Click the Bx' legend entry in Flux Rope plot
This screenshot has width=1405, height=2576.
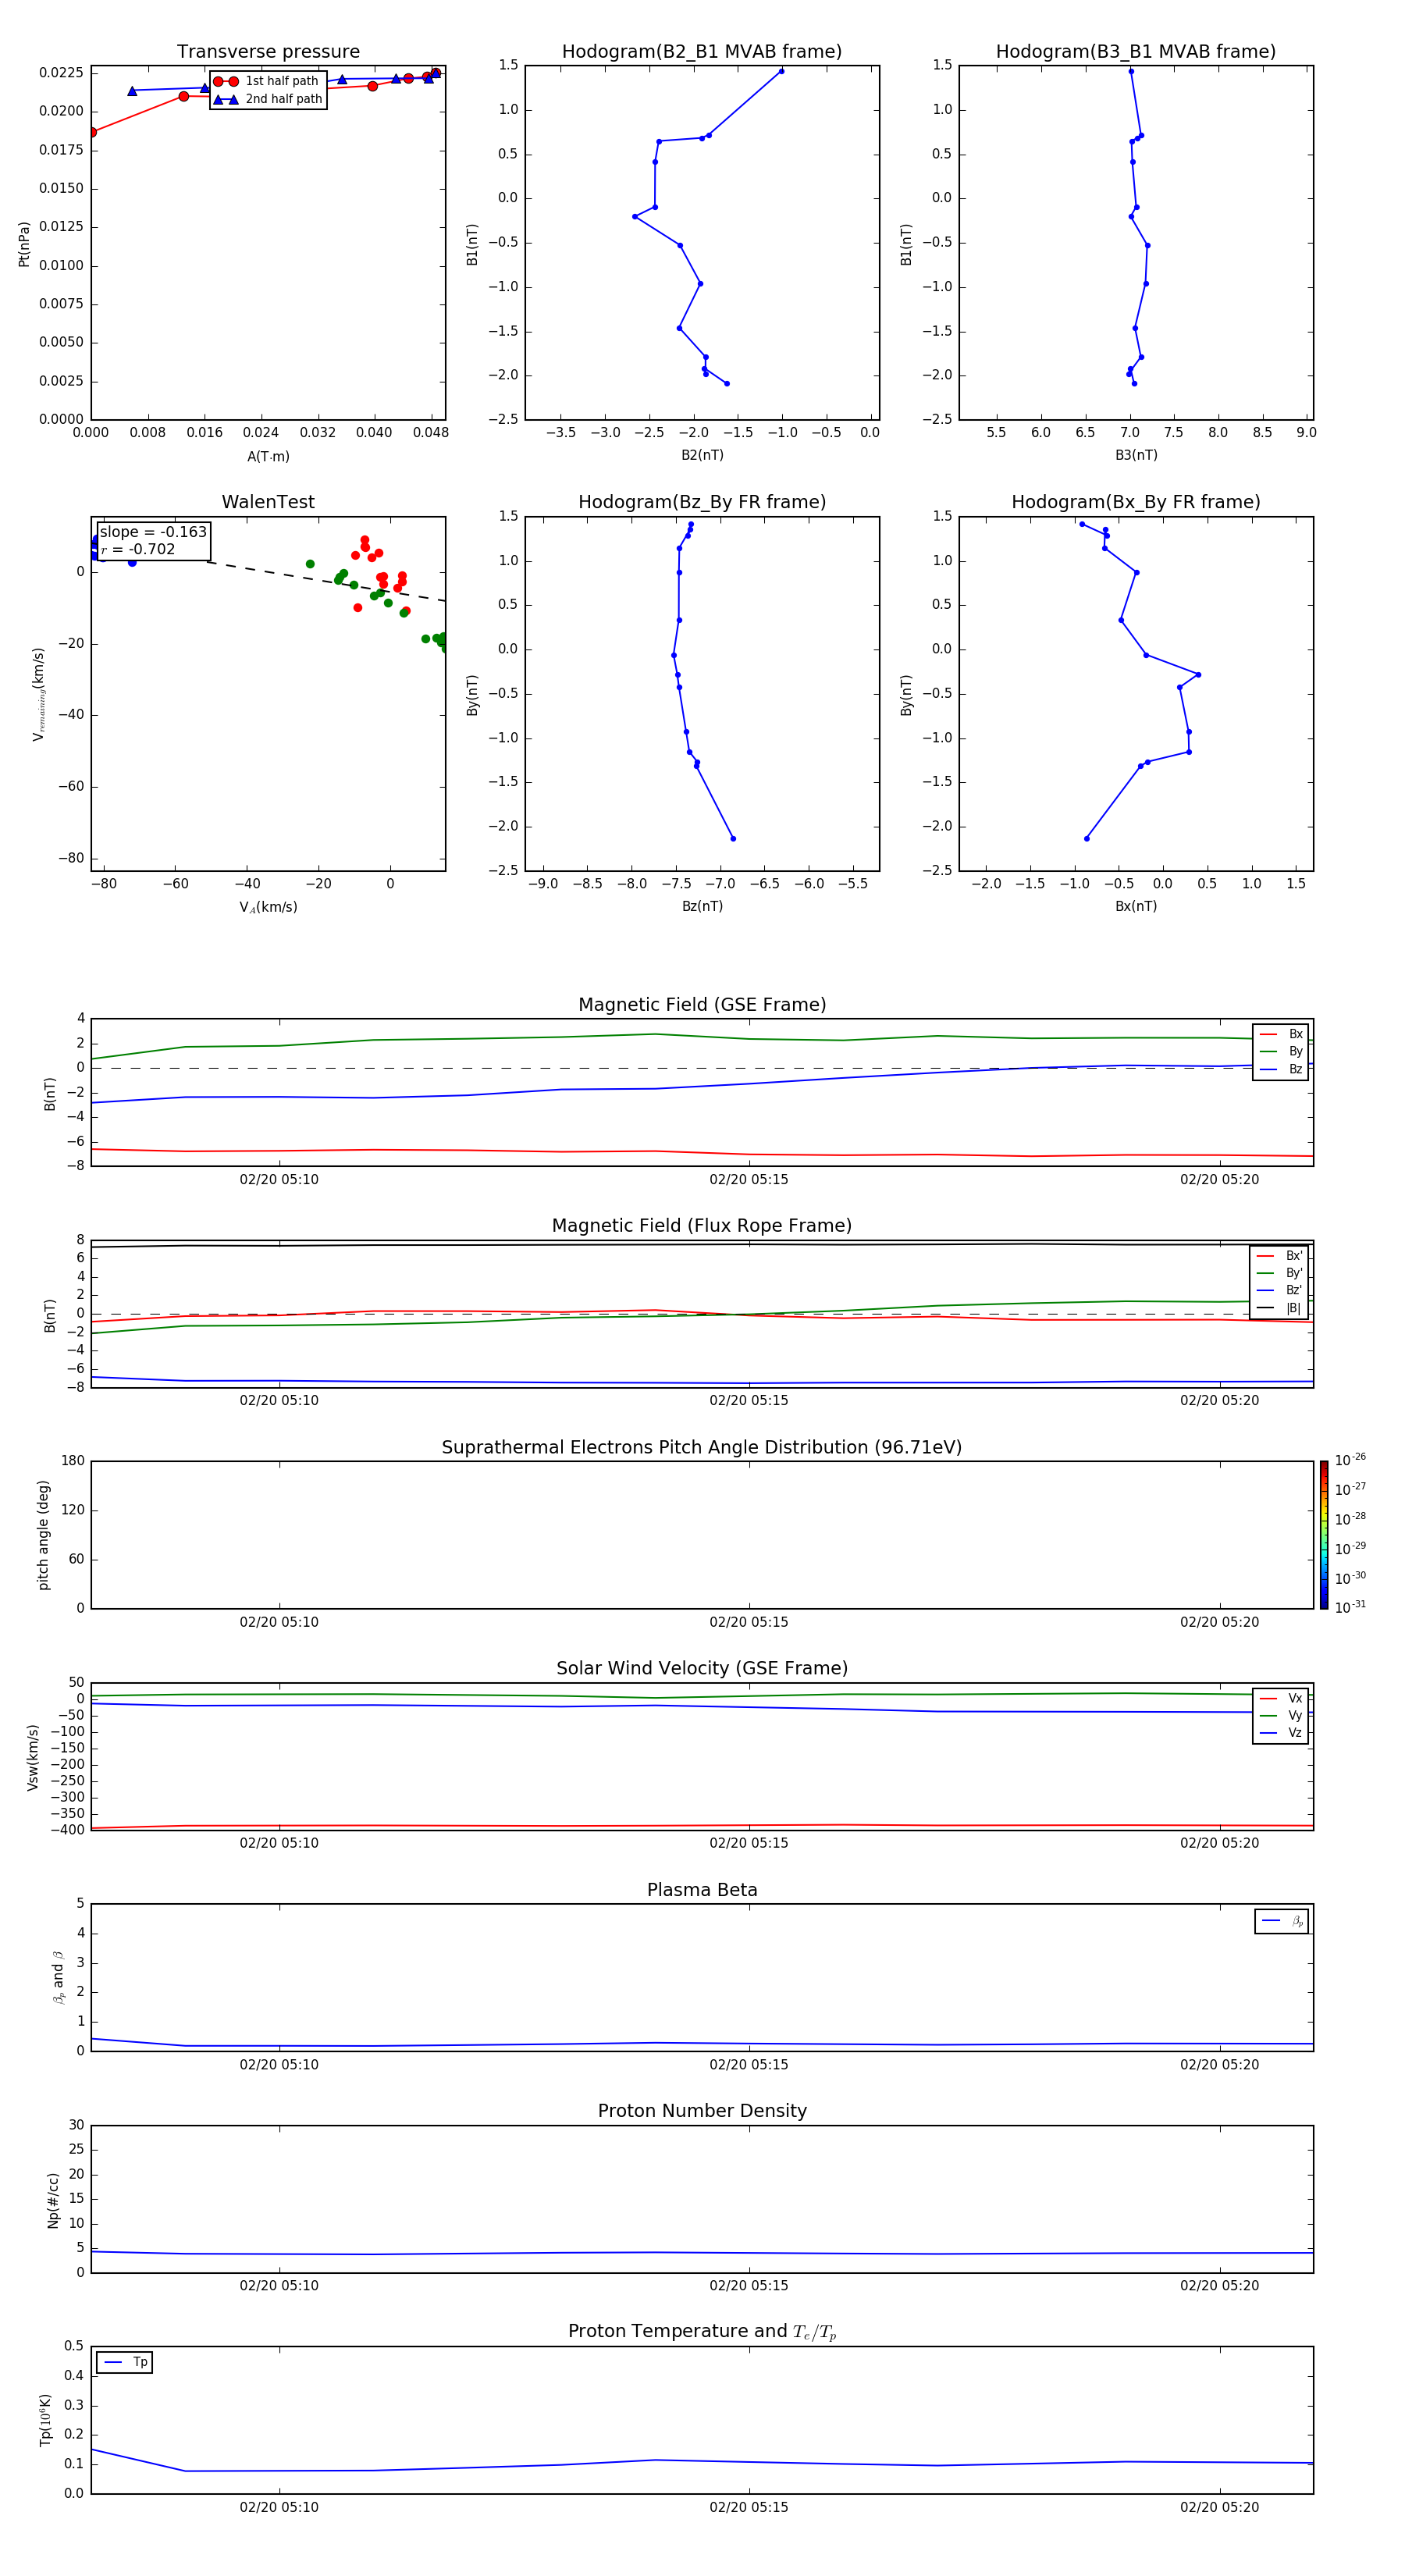click(x=1279, y=1256)
